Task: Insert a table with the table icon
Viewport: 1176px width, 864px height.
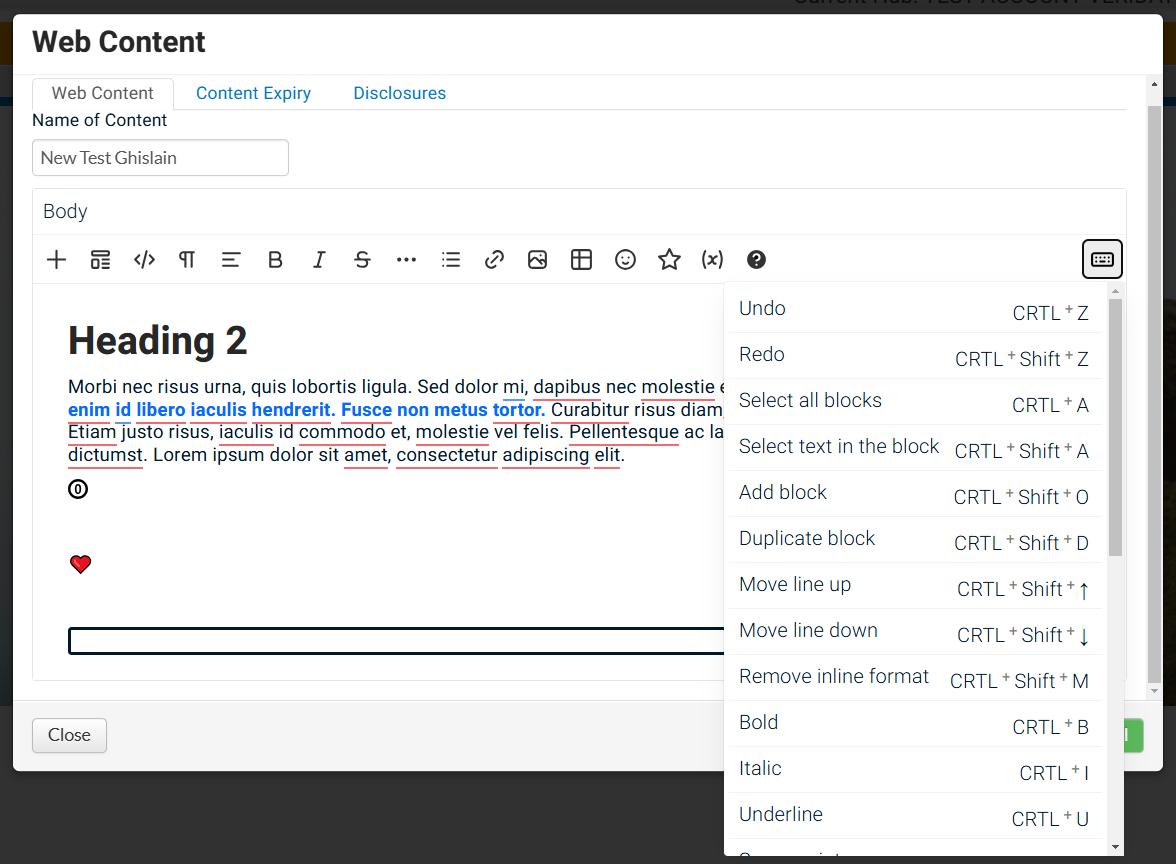Action: (x=581, y=260)
